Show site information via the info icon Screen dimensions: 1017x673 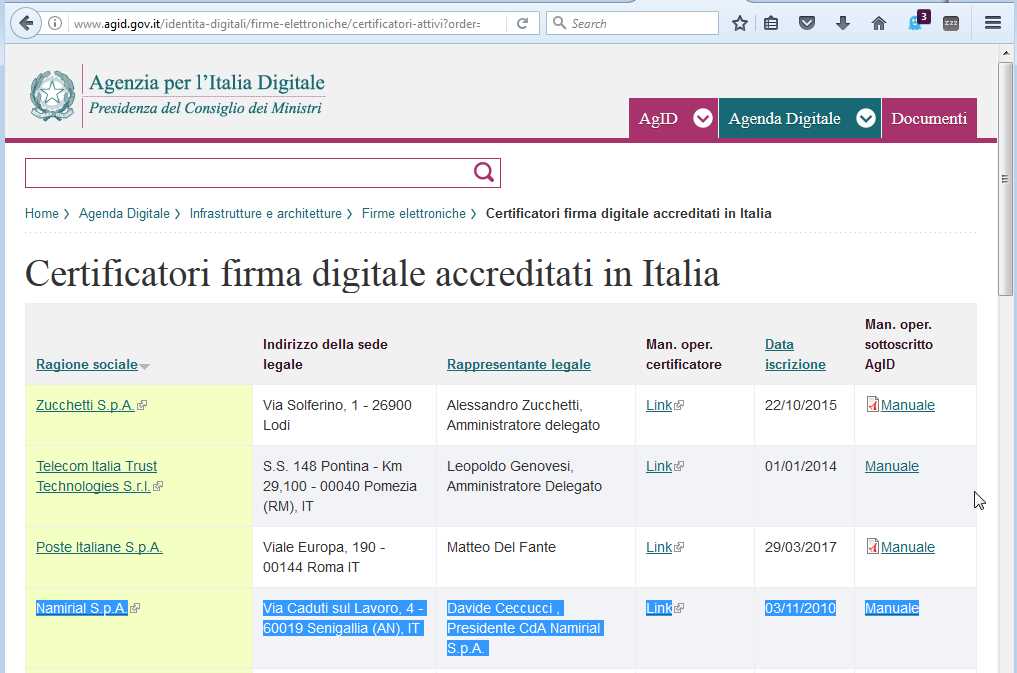(55, 23)
